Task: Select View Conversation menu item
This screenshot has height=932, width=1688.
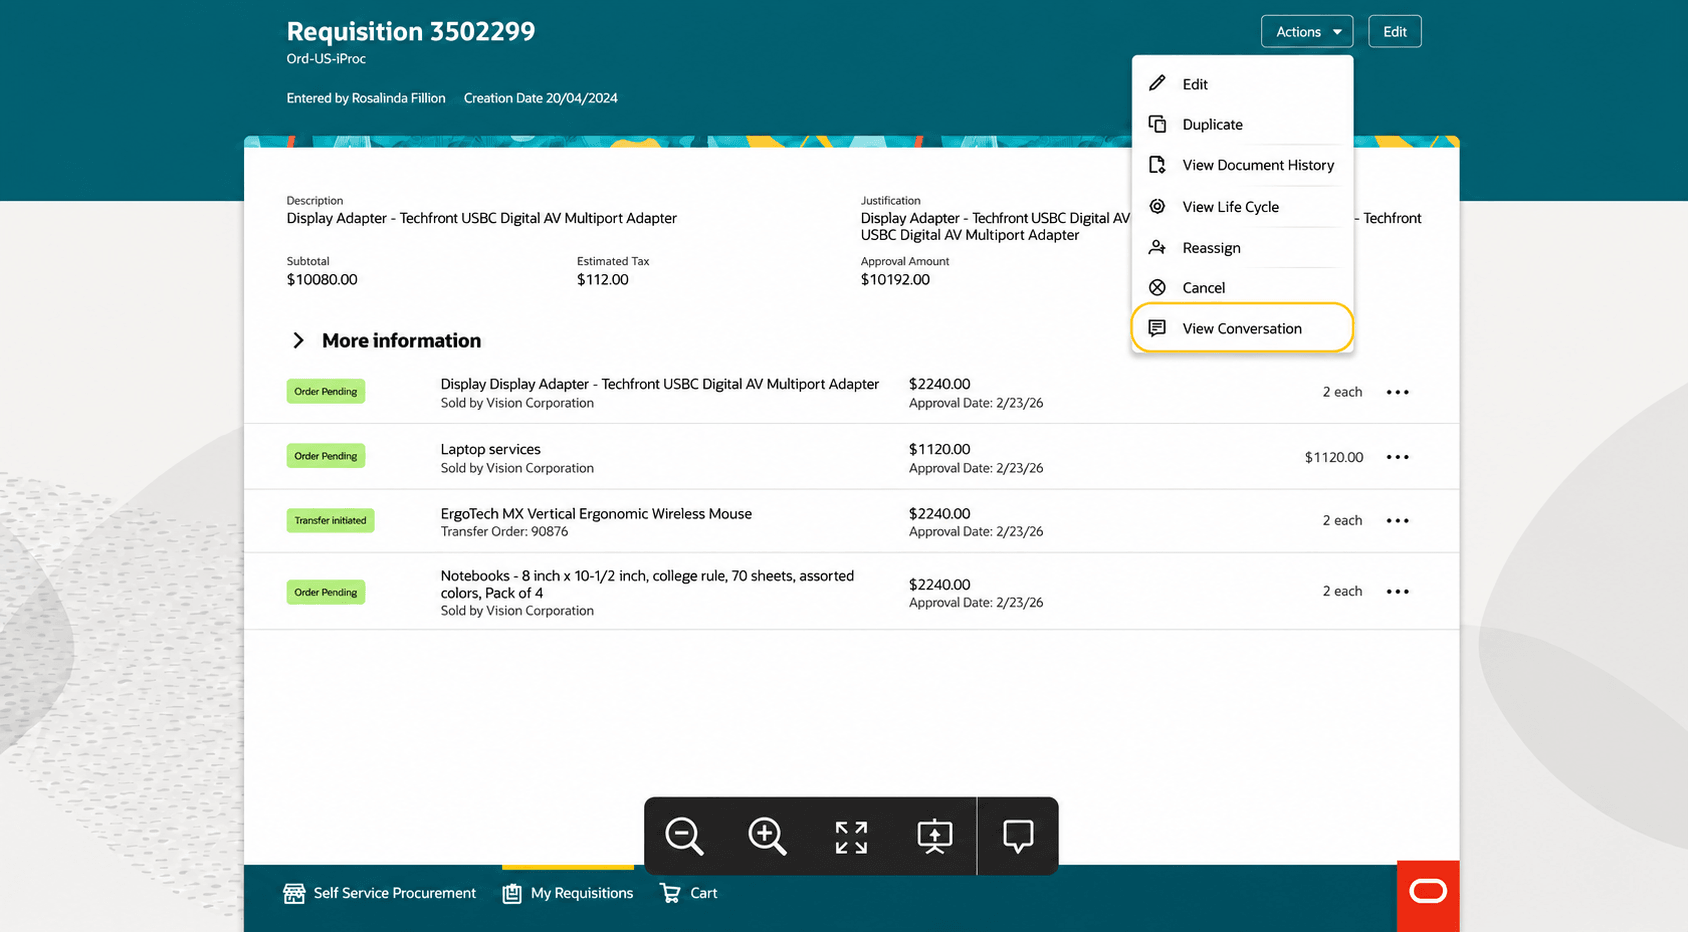Action: point(1242,328)
